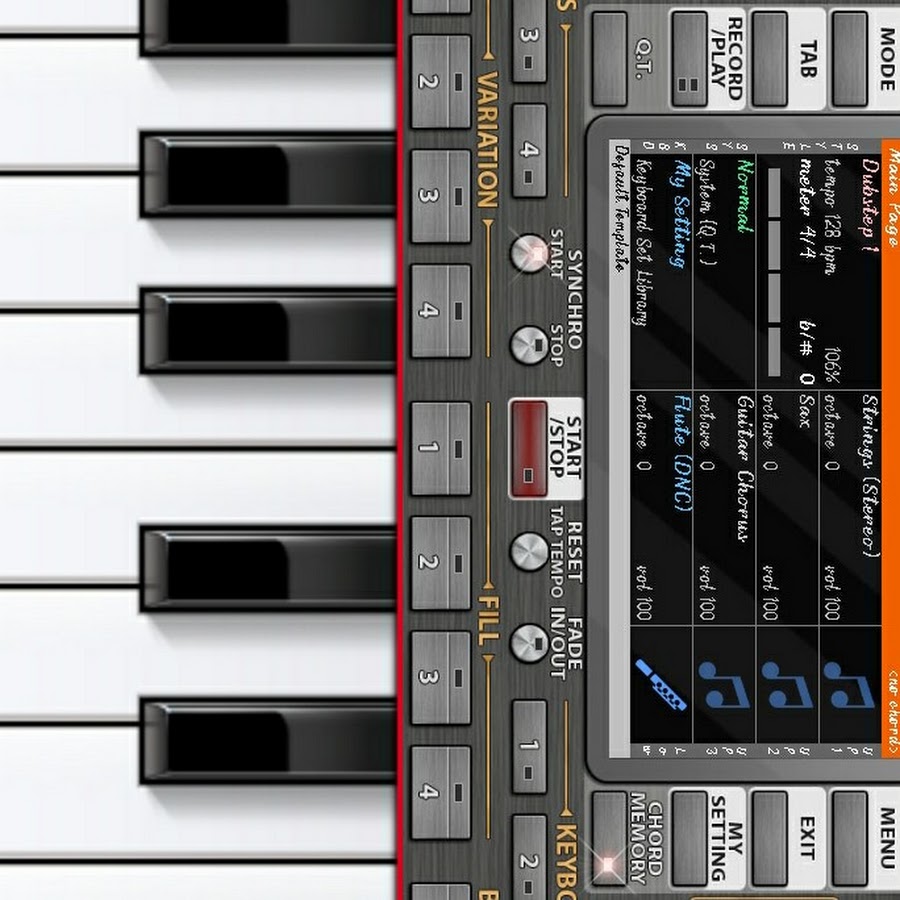Toggle Synchro Start

529,253
